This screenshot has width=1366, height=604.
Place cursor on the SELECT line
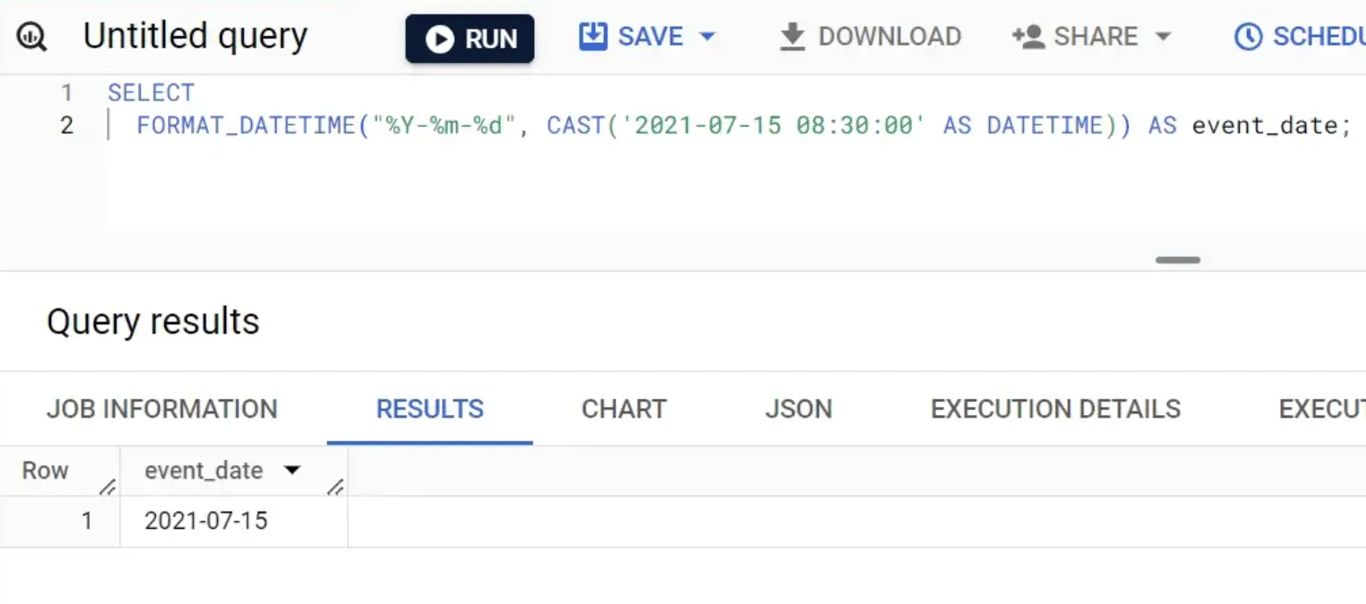click(152, 93)
